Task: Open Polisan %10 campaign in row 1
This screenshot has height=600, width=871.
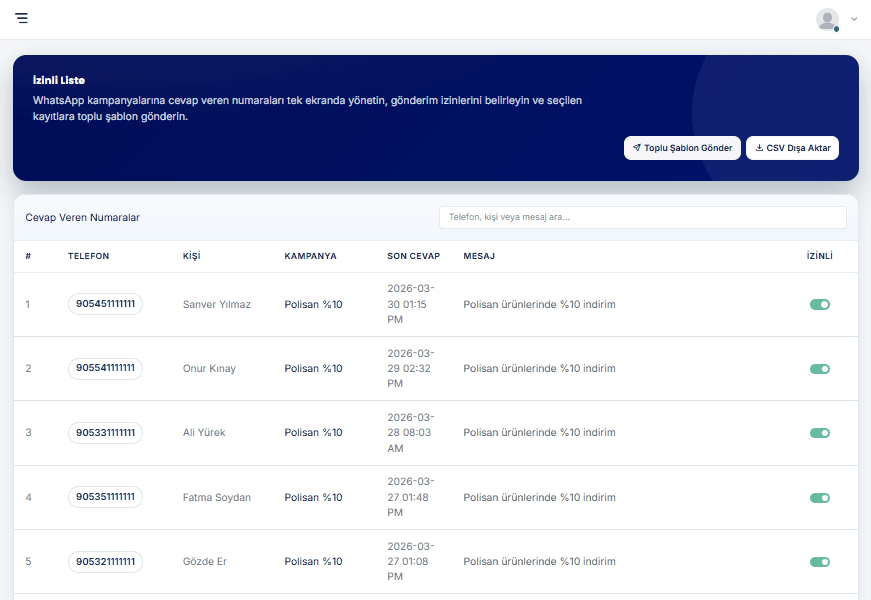Action: click(313, 304)
